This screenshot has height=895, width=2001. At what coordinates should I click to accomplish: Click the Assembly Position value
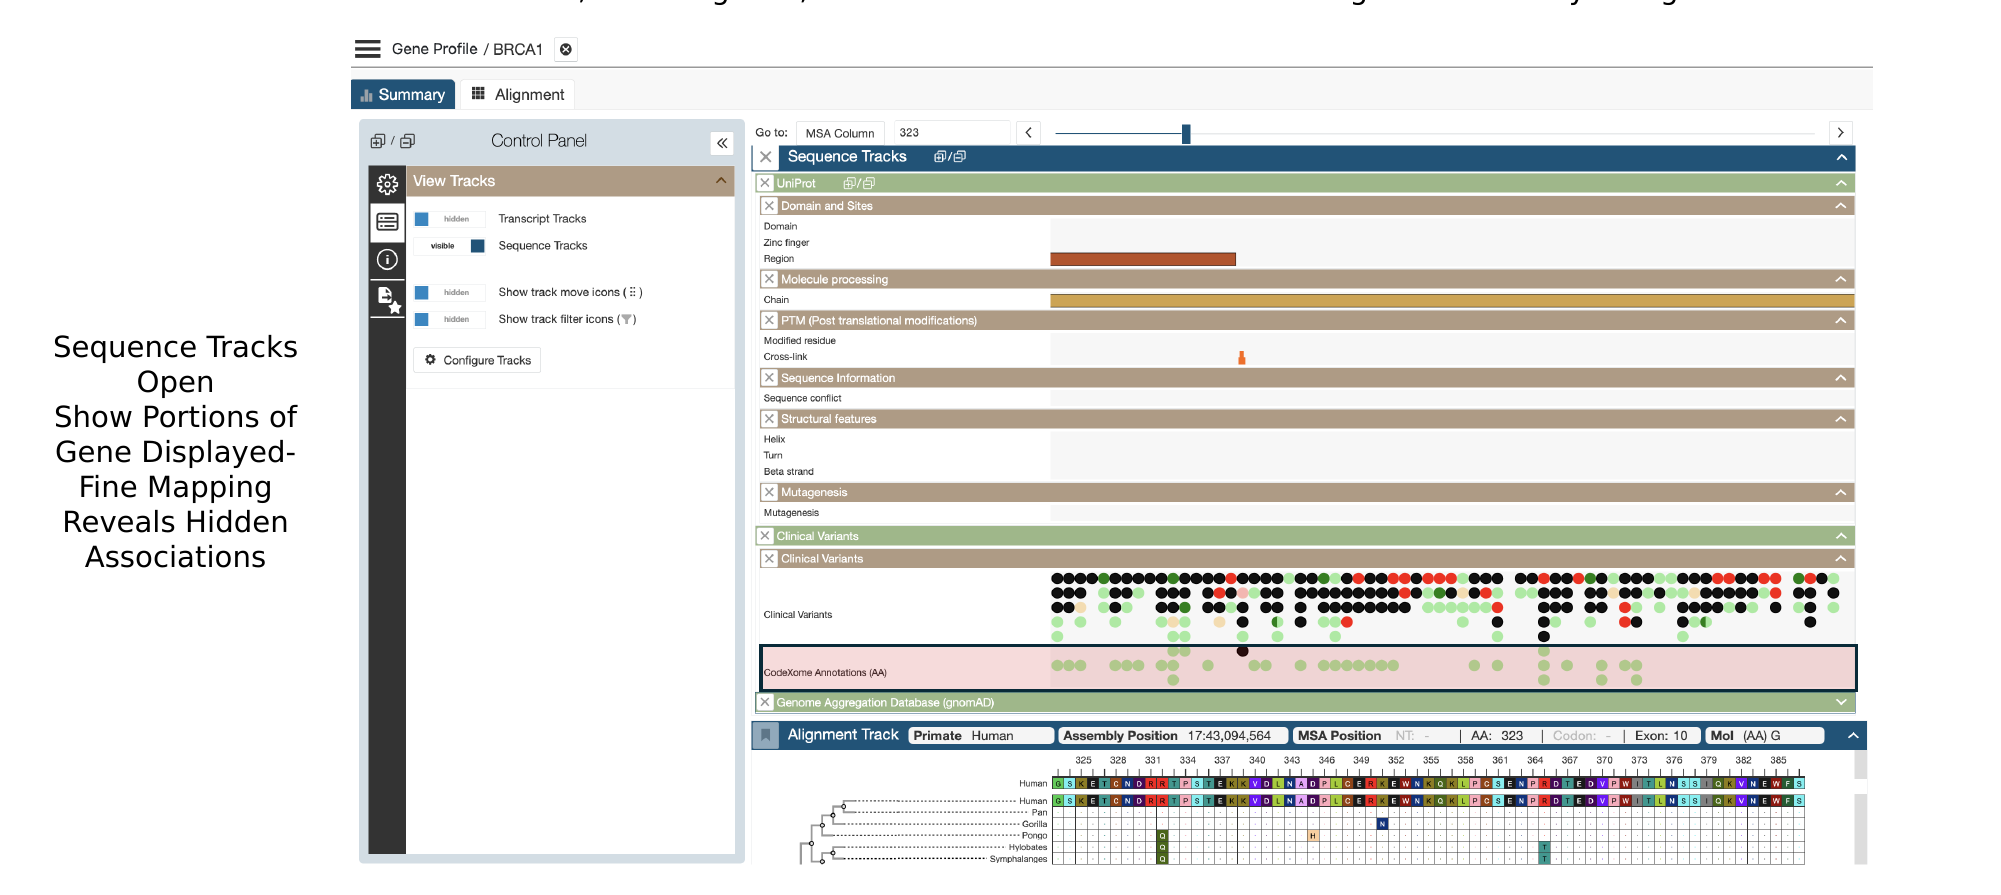tap(1229, 736)
